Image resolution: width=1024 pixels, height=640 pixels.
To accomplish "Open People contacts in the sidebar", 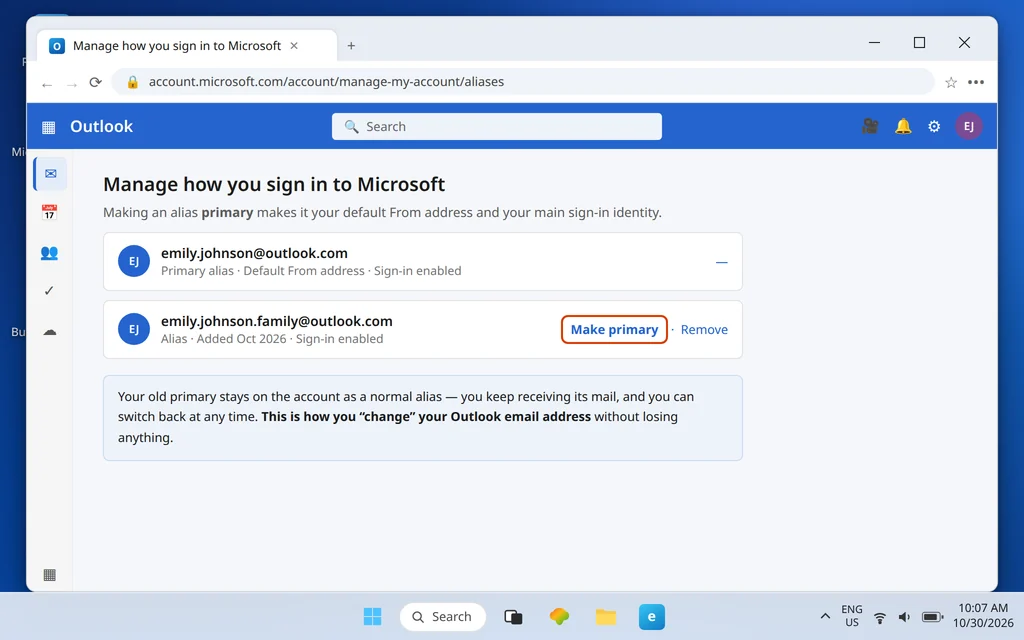I will click(49, 253).
